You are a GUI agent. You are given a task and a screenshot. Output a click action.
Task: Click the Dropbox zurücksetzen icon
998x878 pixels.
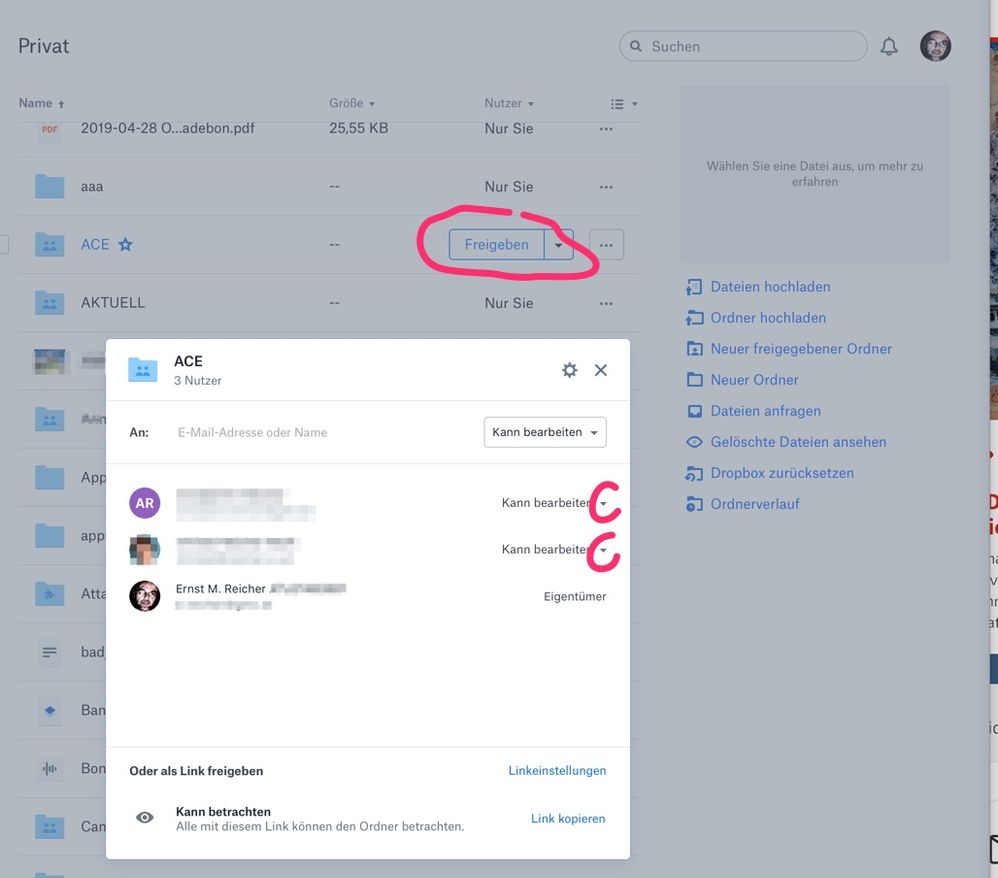click(694, 473)
